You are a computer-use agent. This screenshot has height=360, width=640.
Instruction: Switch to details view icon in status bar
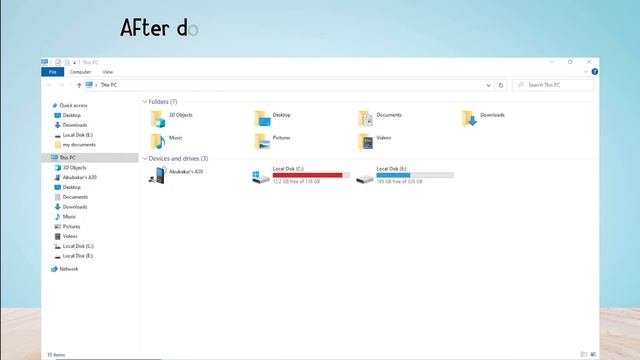click(x=584, y=354)
